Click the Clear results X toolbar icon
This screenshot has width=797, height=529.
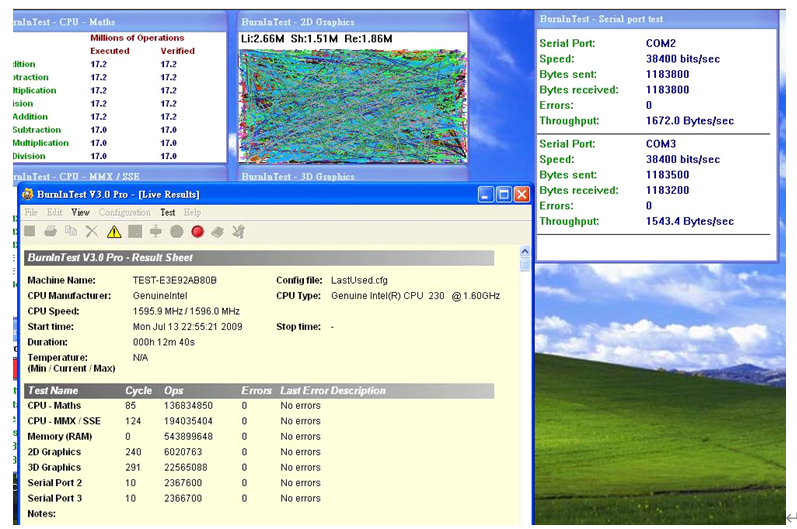pos(92,232)
